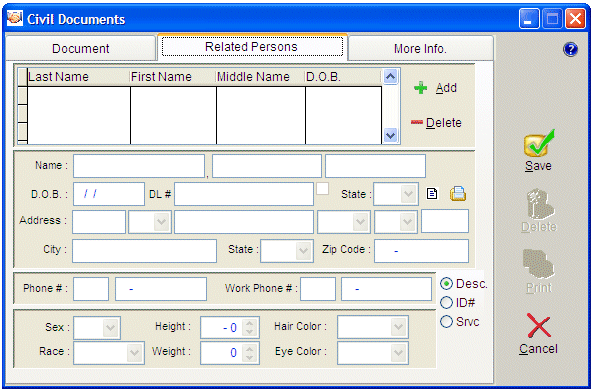Click the Middle Name column header

(x=261, y=77)
